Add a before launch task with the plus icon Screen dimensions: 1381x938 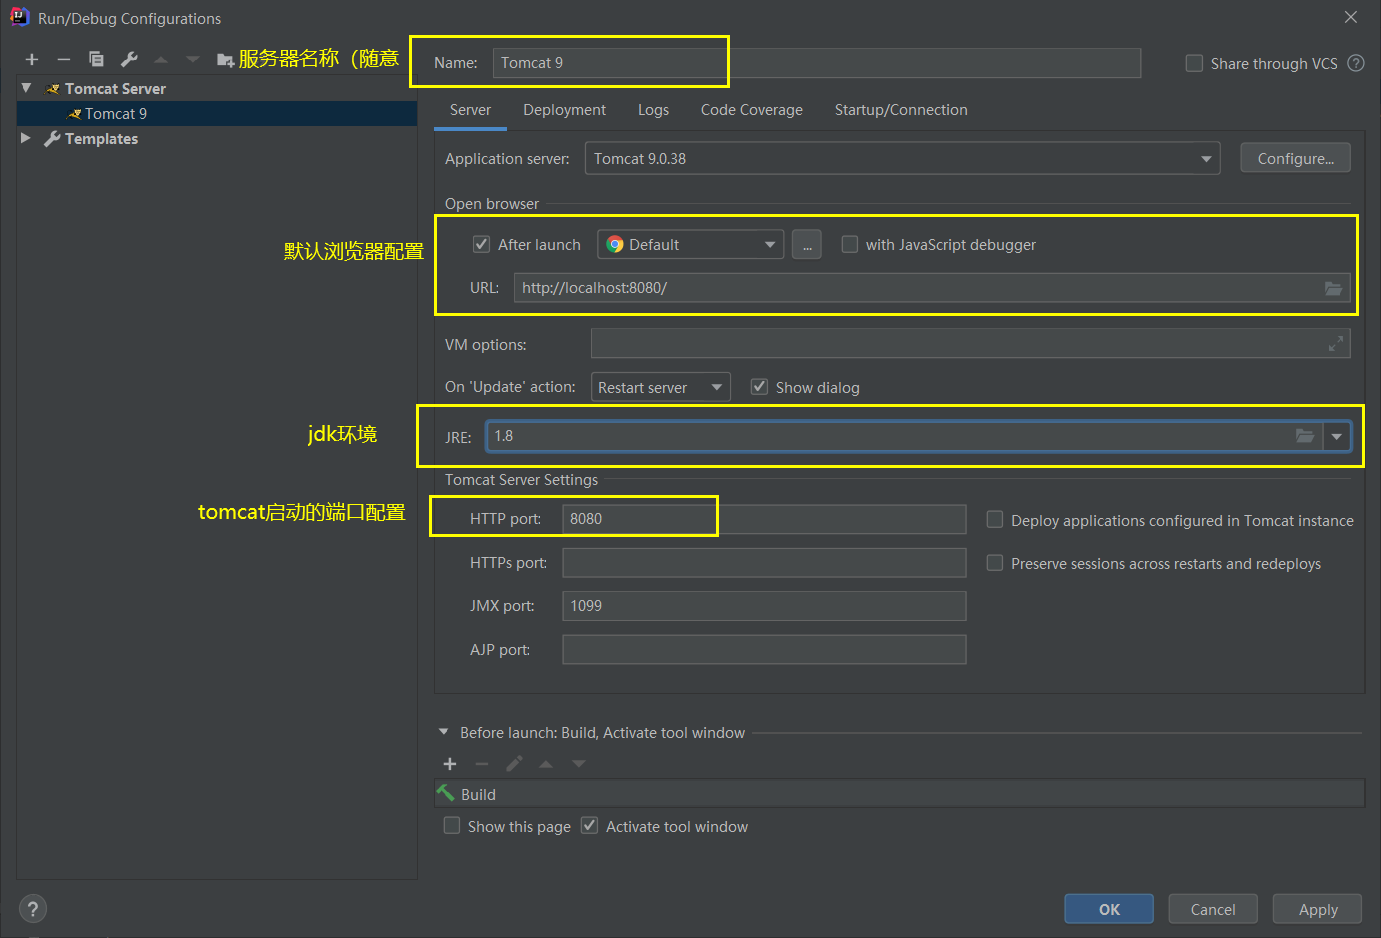point(450,764)
